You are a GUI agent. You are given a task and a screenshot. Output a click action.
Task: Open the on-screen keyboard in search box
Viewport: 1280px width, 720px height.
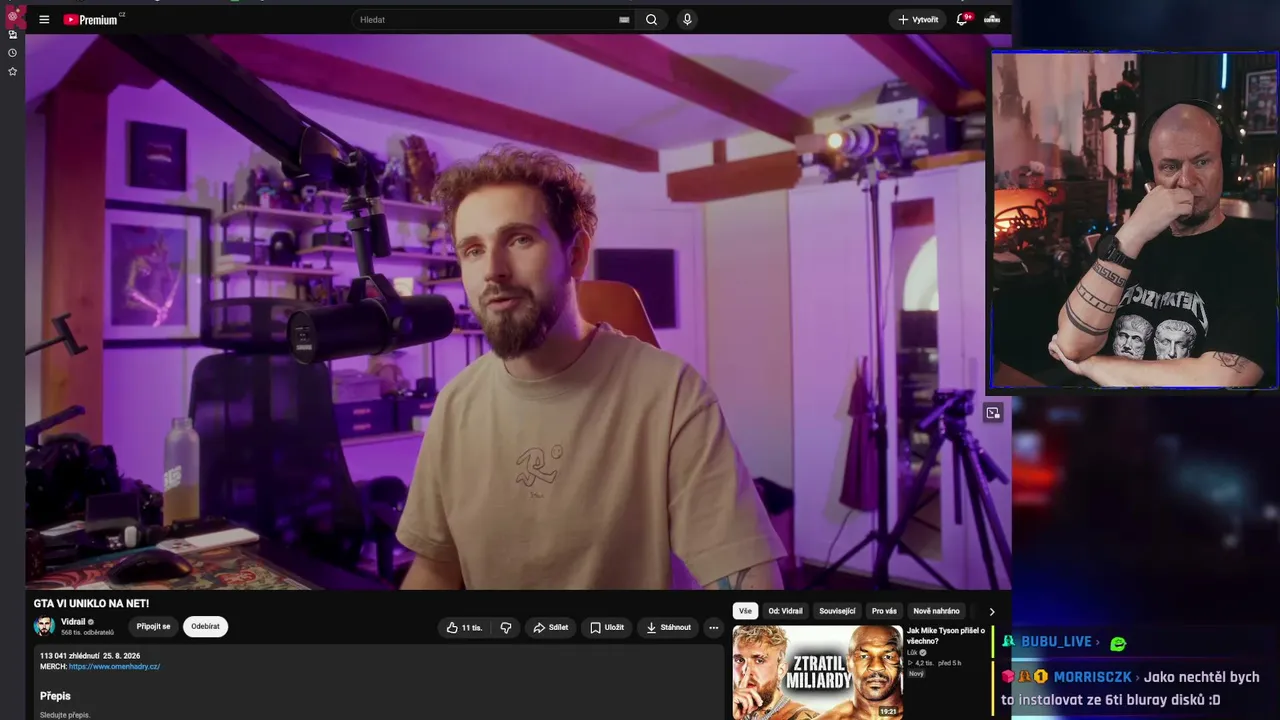tap(624, 19)
